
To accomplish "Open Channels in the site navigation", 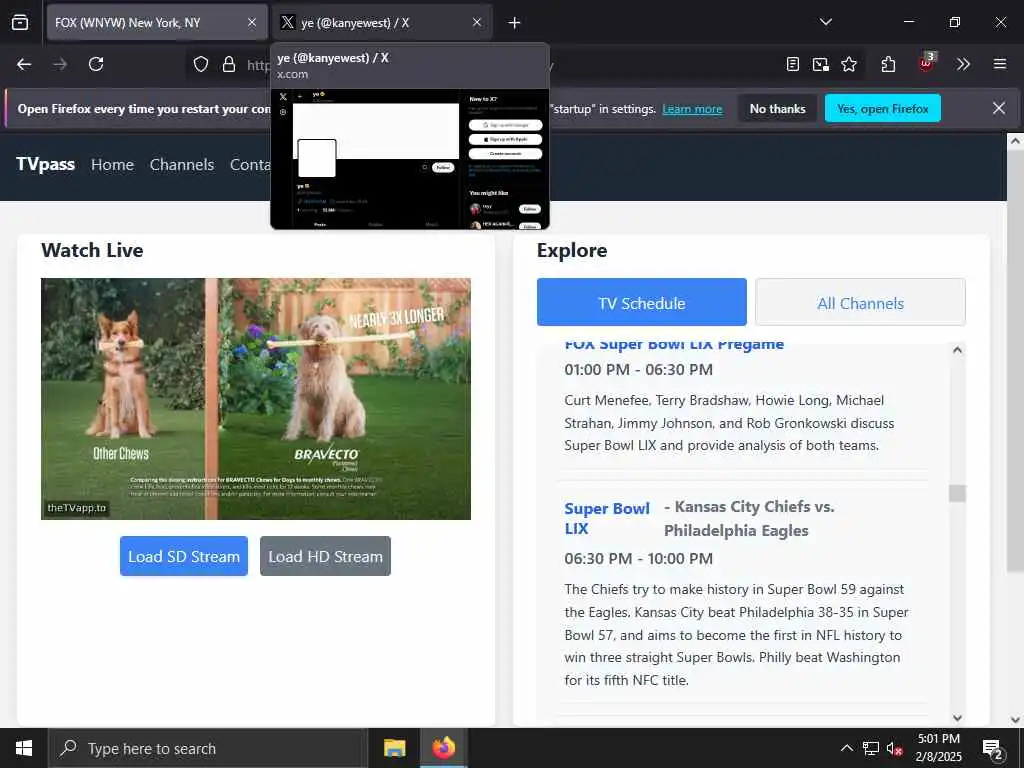I will click(x=182, y=165).
